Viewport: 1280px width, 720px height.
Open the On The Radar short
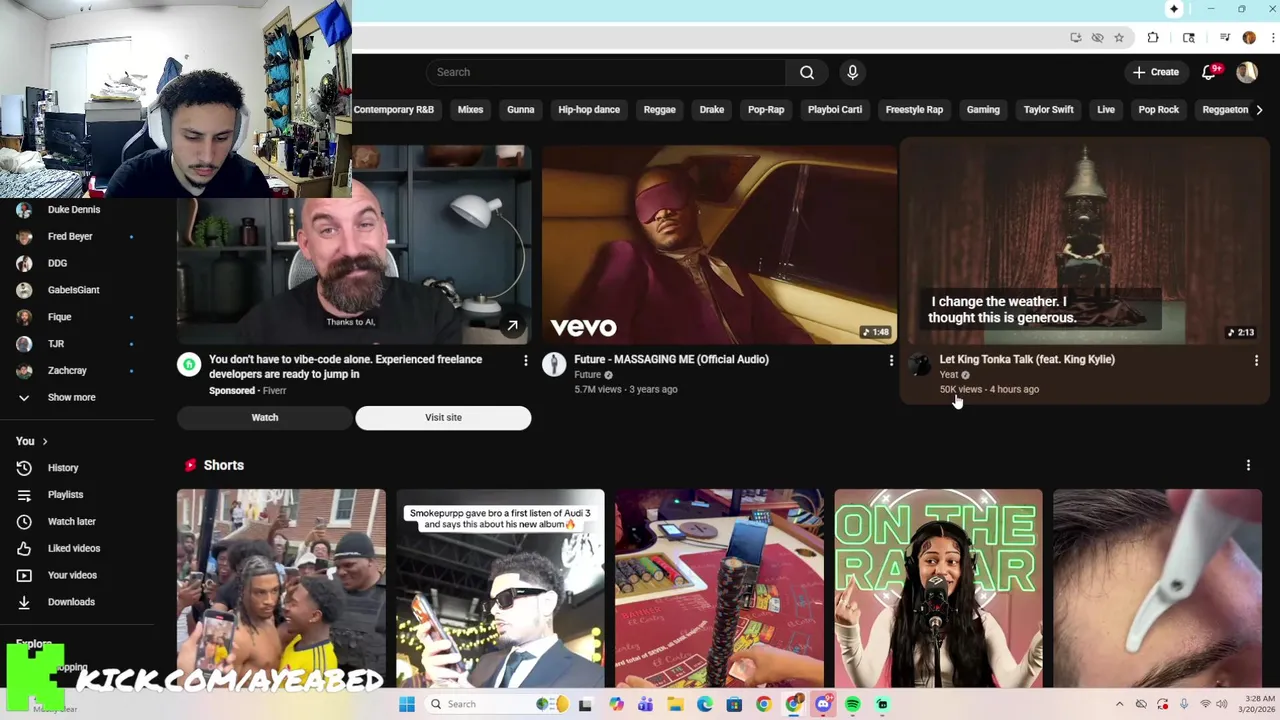tap(938, 589)
